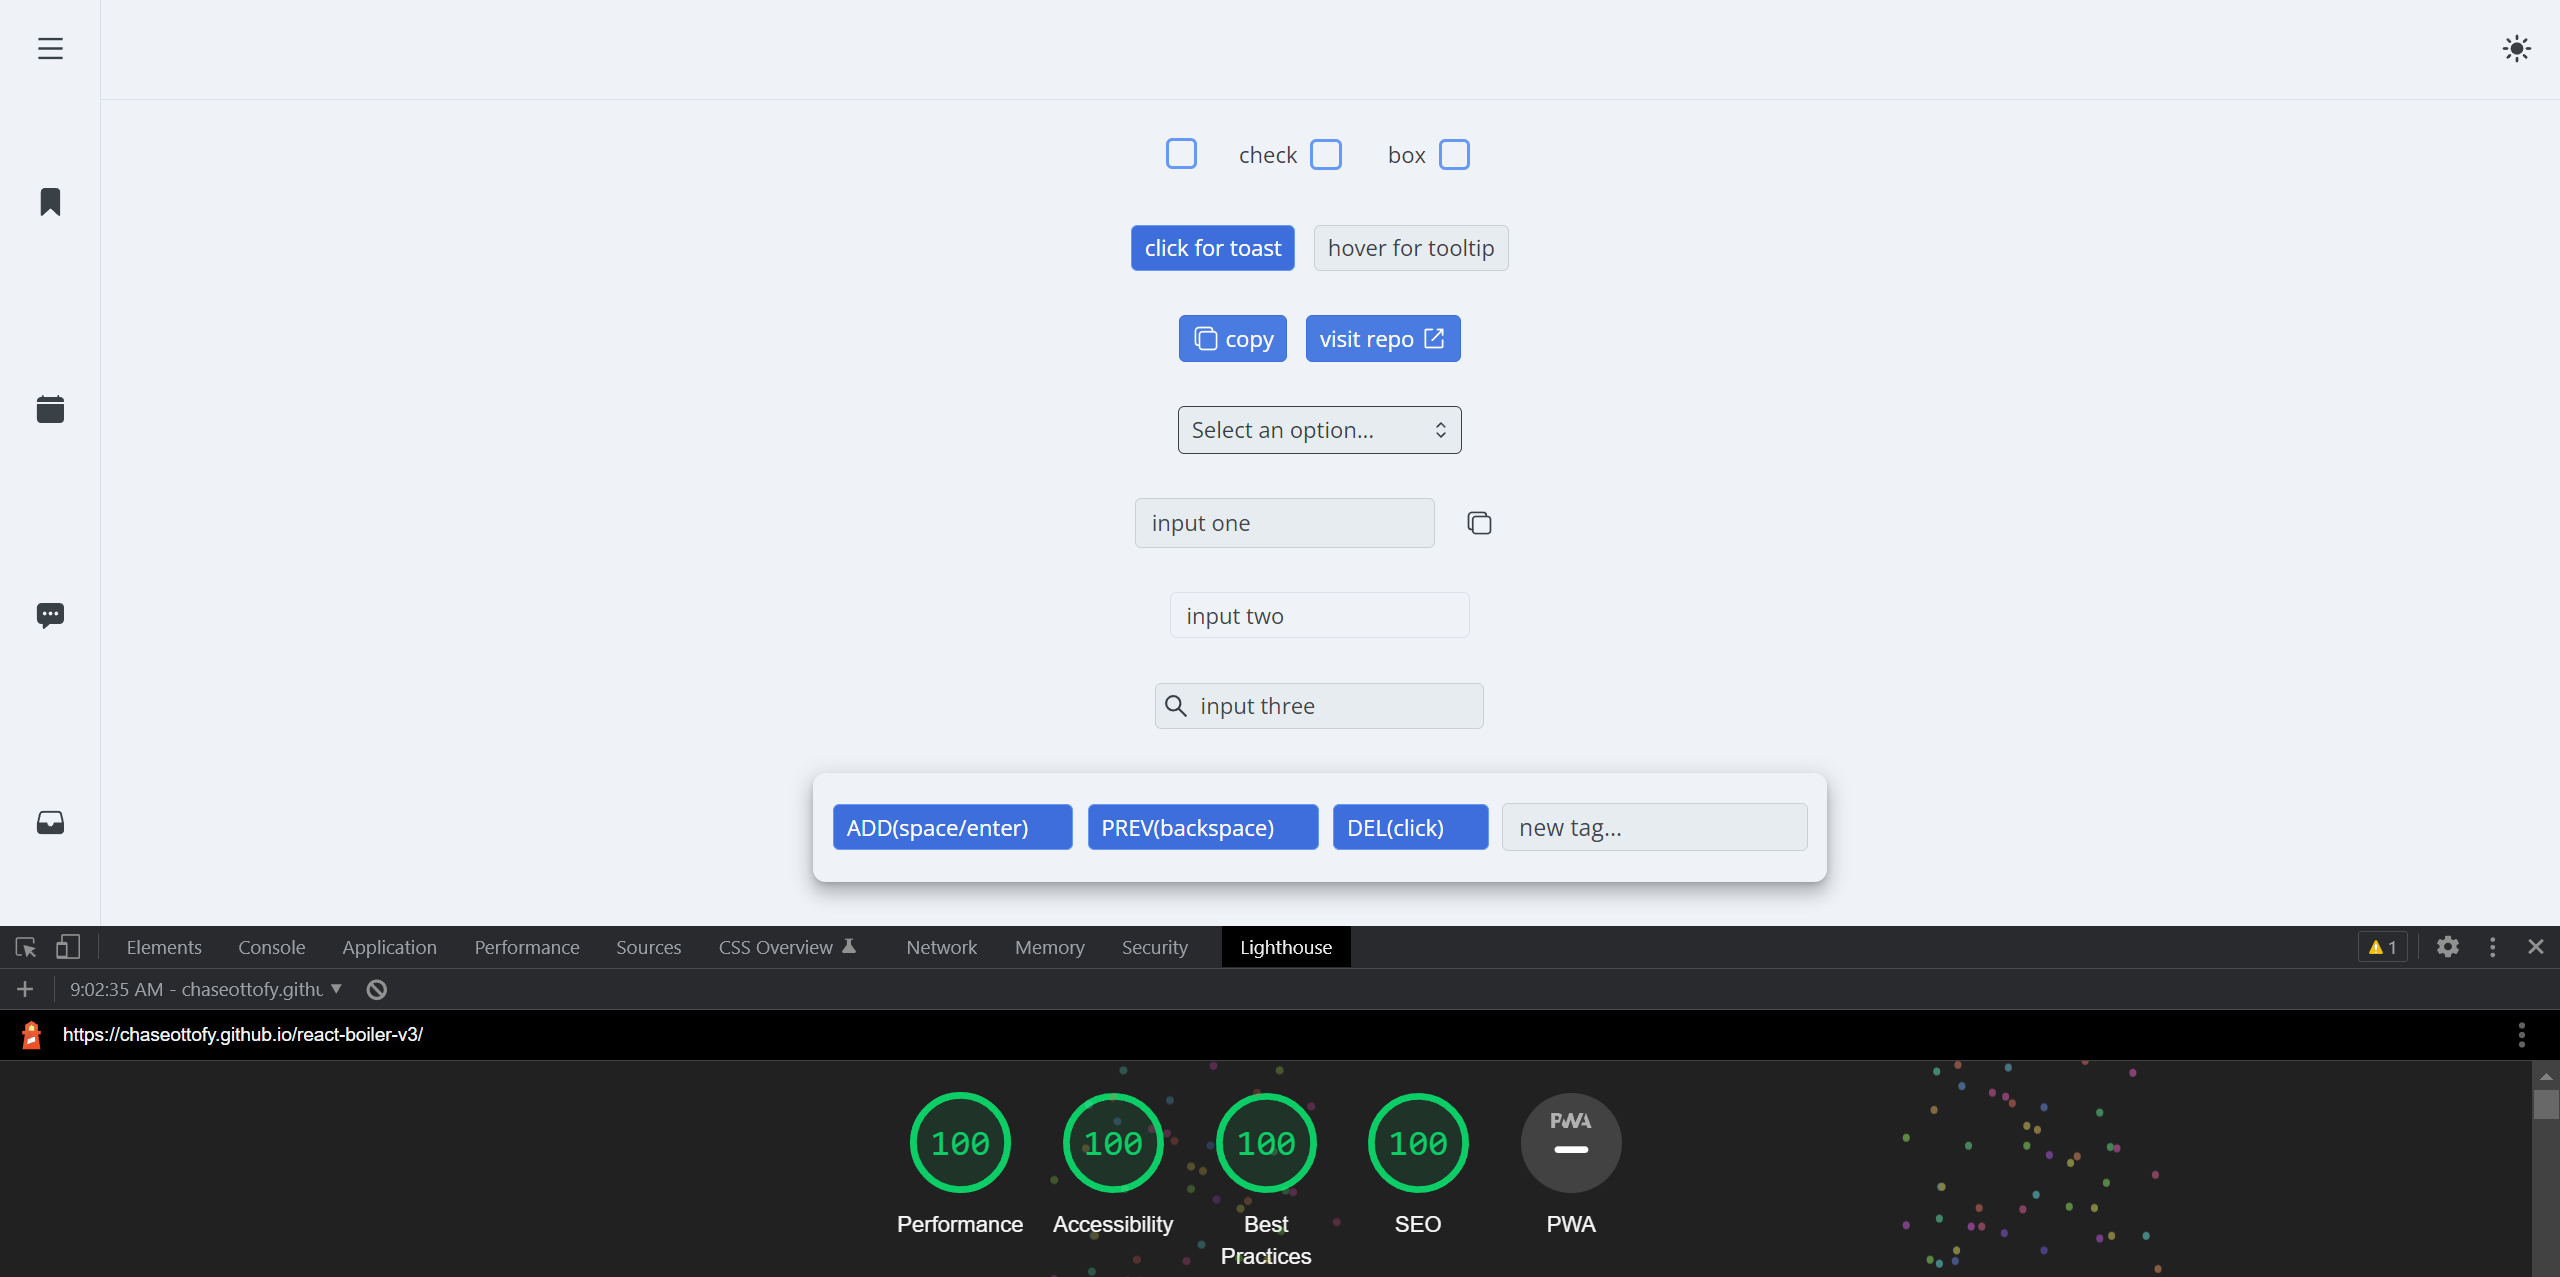The width and height of the screenshot is (2560, 1277).
Task: Click the bookmark icon in sidebar
Action: [50, 202]
